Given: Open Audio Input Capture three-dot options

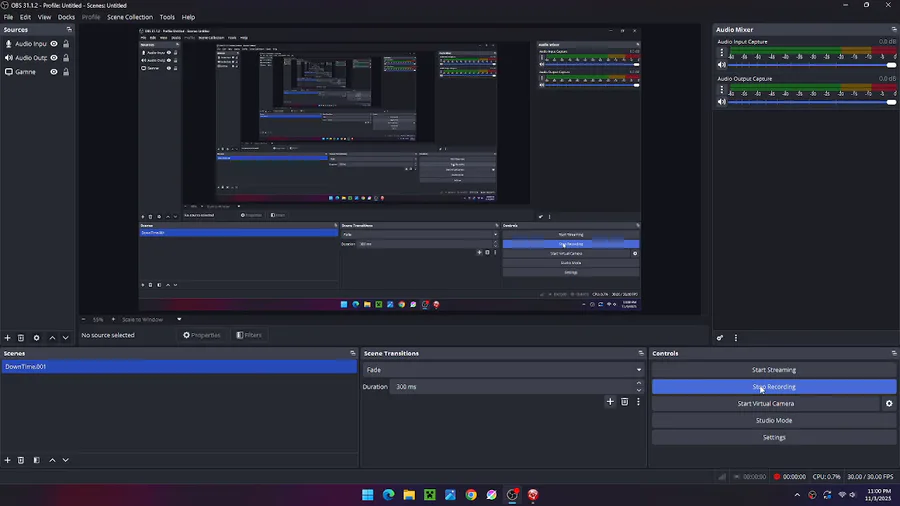Looking at the screenshot, I should pyautogui.click(x=722, y=52).
